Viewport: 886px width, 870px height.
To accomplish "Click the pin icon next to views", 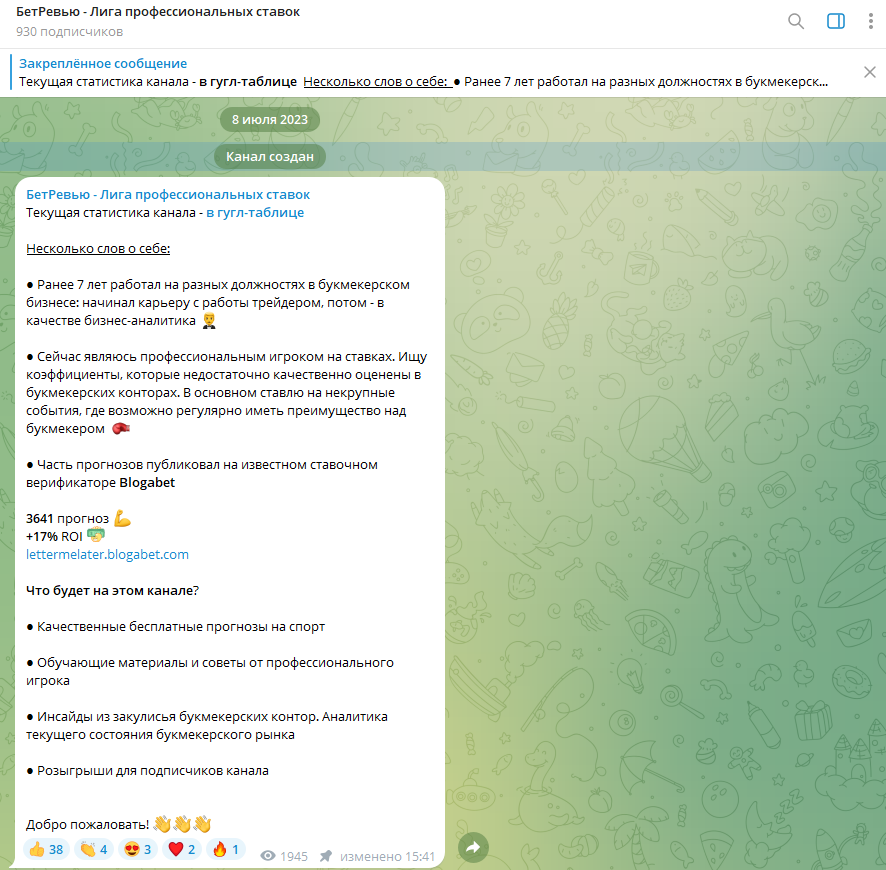I will coord(325,856).
